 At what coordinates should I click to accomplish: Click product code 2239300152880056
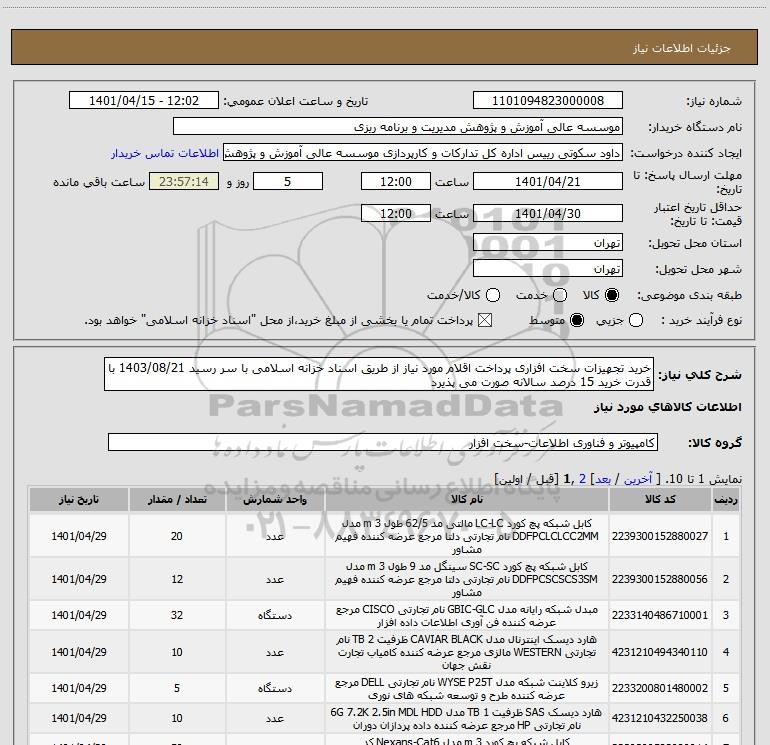(x=660, y=579)
